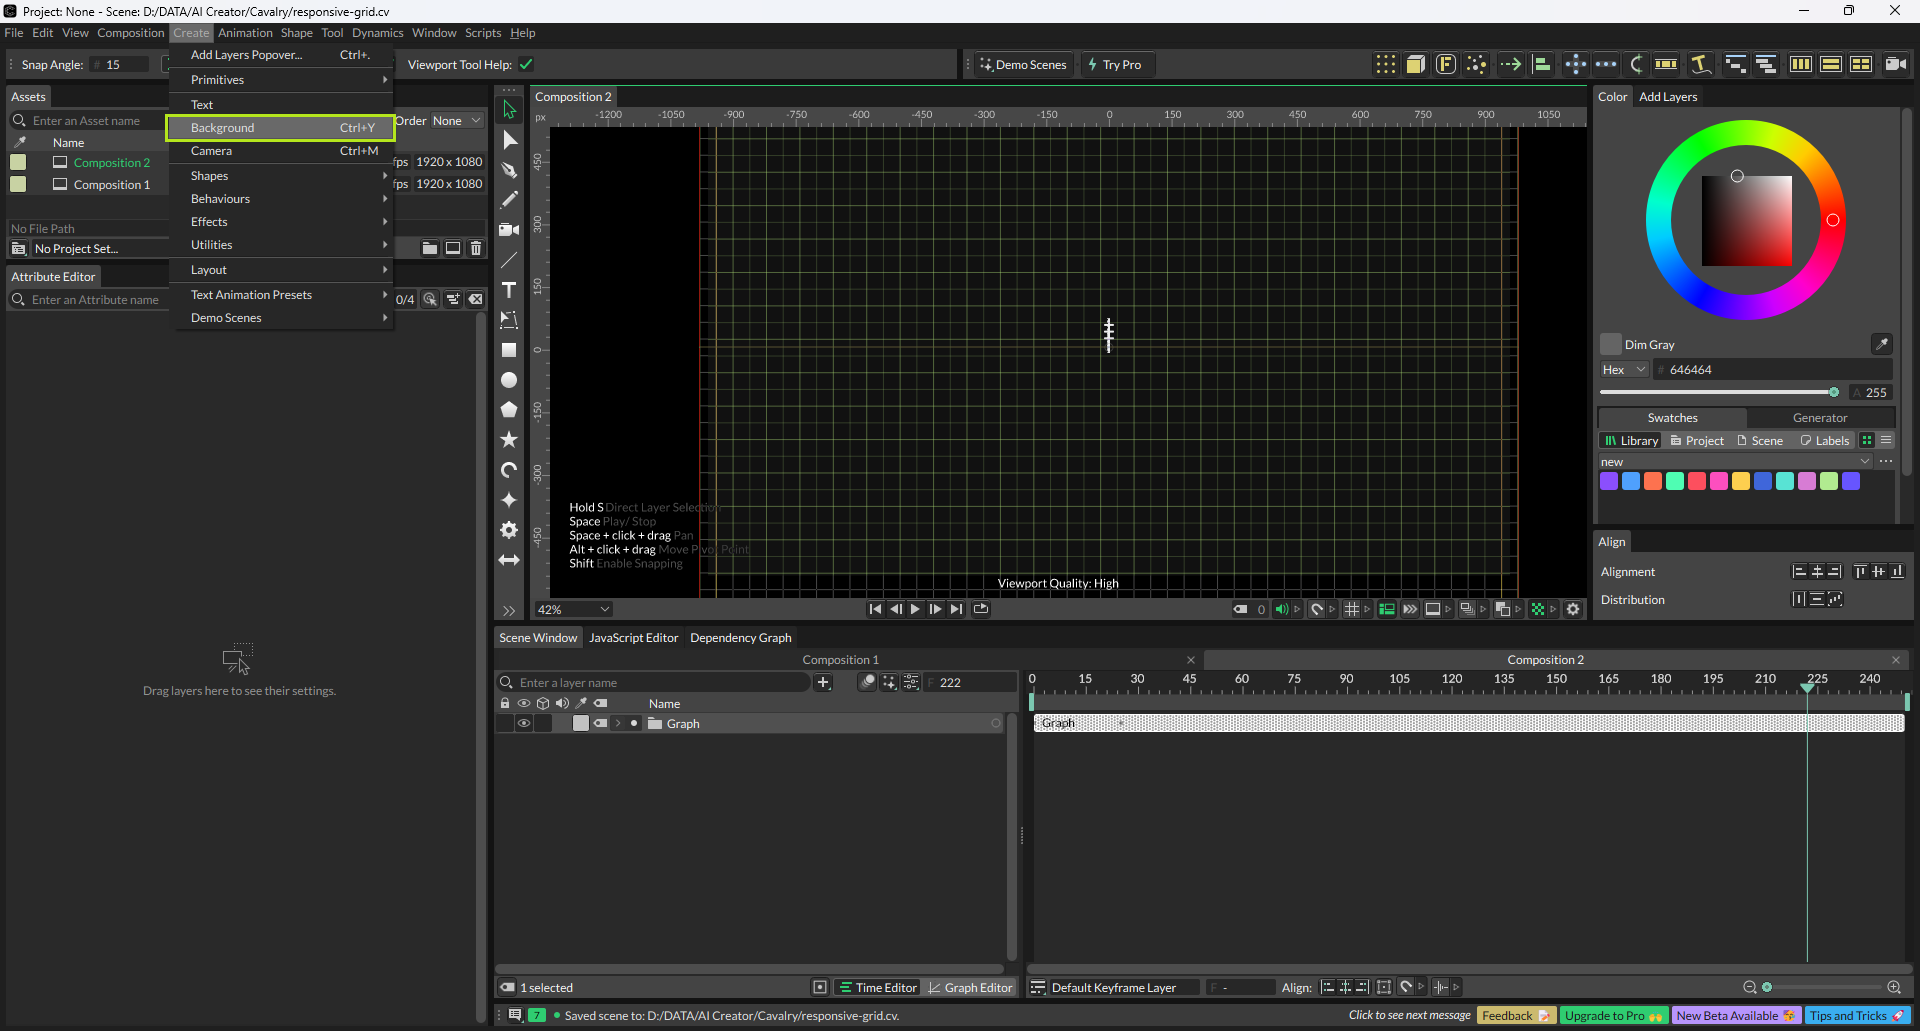Select the Text tool in toolbar
Viewport: 1920px width, 1031px height.
pos(509,290)
